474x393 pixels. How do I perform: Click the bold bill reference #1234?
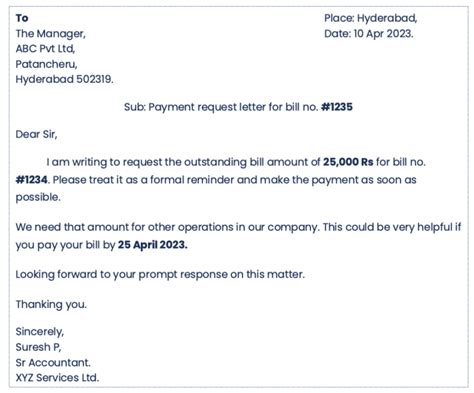click(32, 180)
